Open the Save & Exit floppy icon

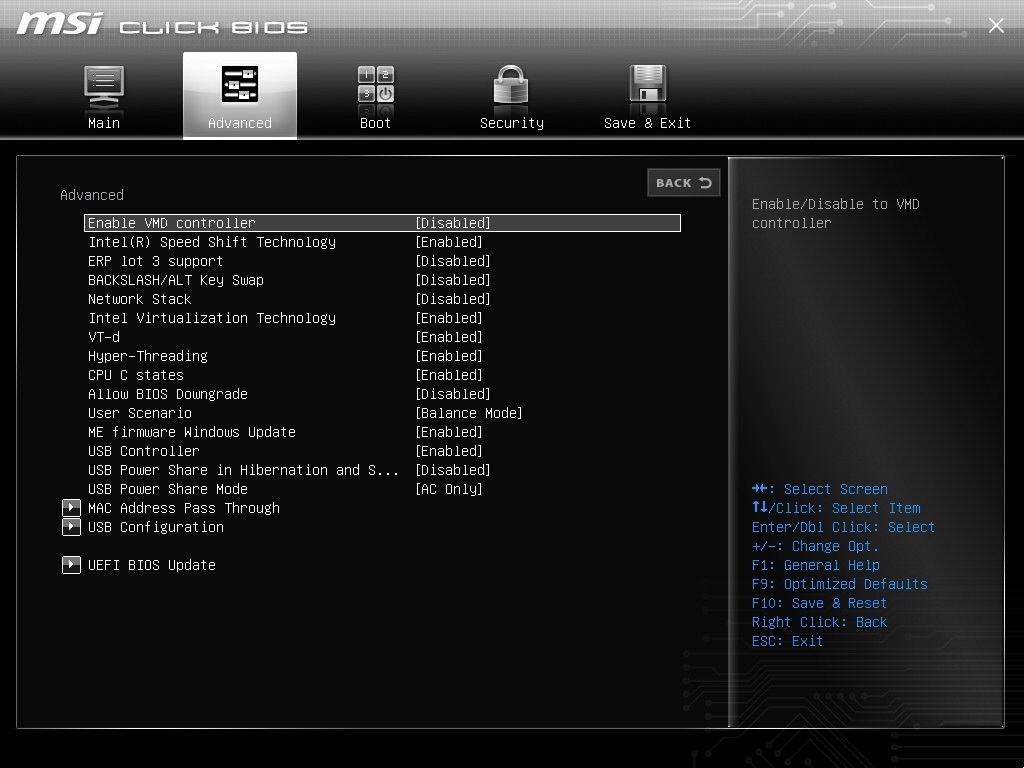(647, 86)
